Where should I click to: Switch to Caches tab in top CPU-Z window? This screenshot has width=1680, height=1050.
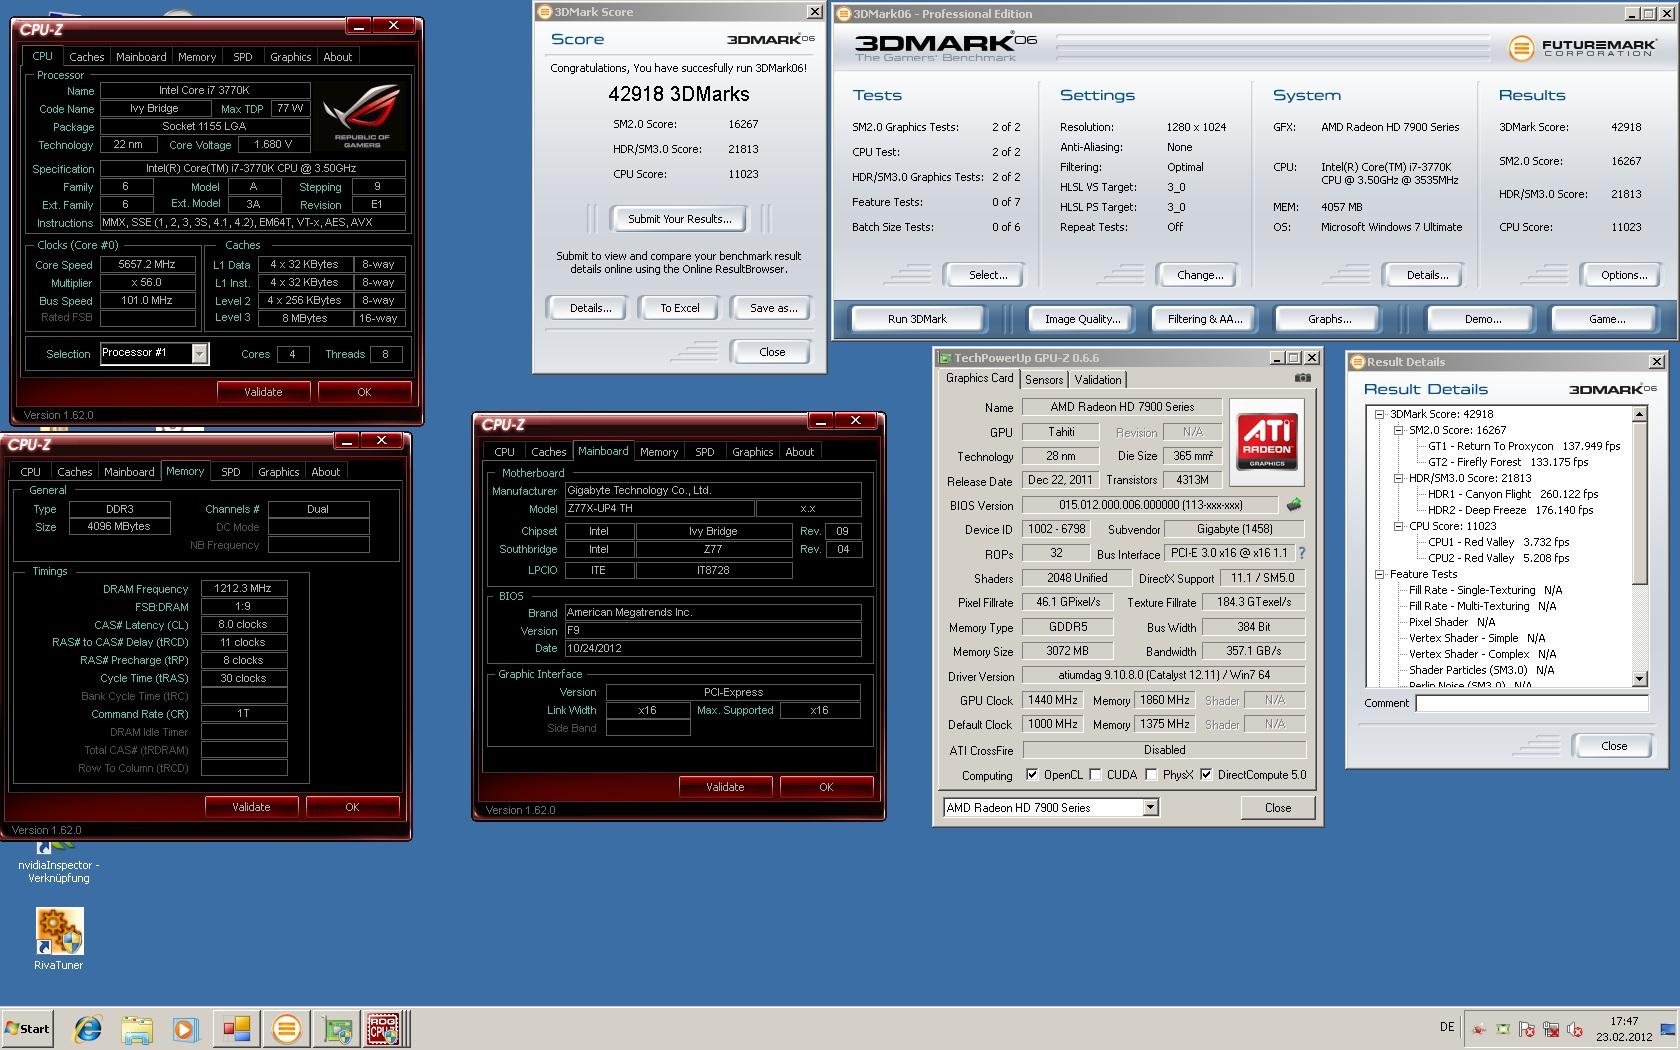(86, 57)
